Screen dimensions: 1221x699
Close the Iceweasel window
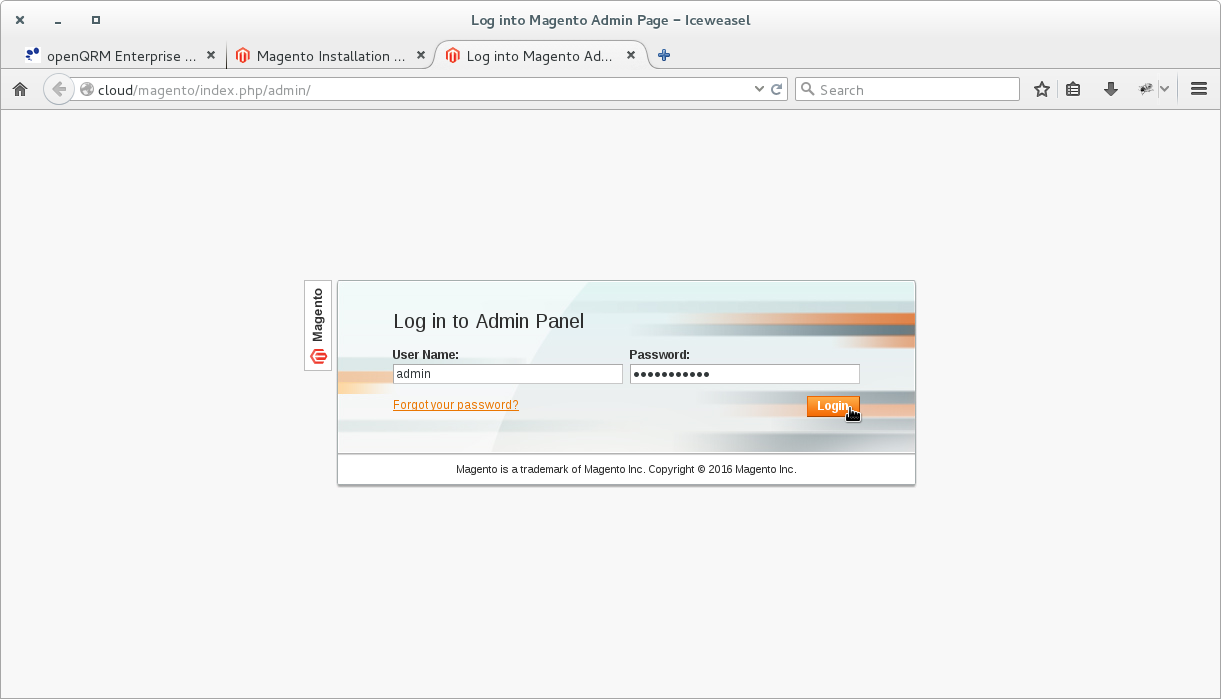click(20, 20)
